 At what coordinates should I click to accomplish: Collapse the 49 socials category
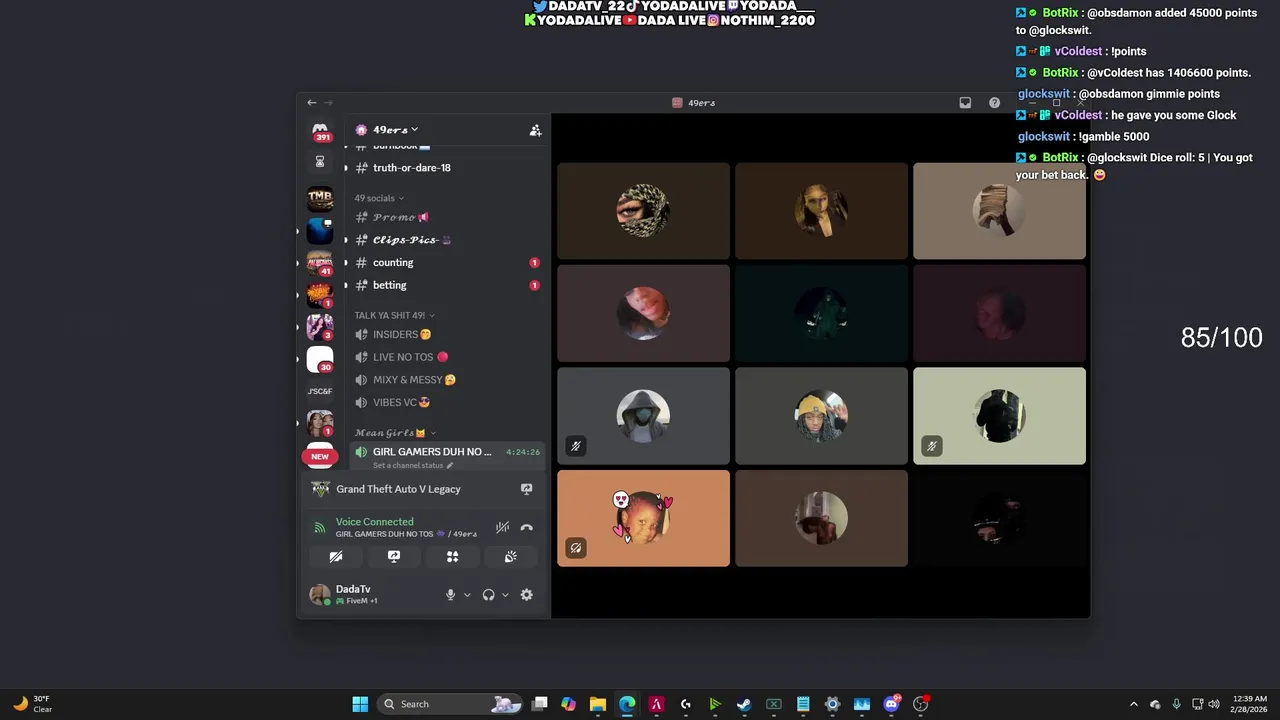(379, 198)
